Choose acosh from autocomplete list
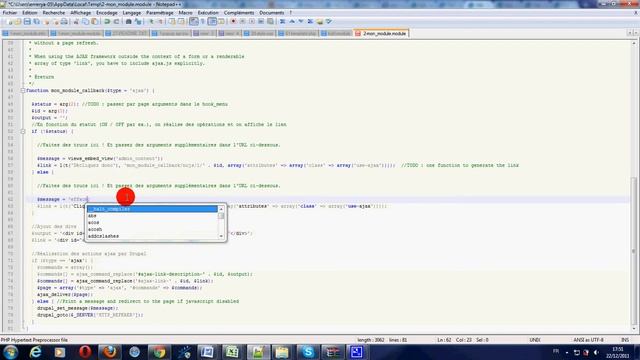The image size is (640, 360). [152, 229]
